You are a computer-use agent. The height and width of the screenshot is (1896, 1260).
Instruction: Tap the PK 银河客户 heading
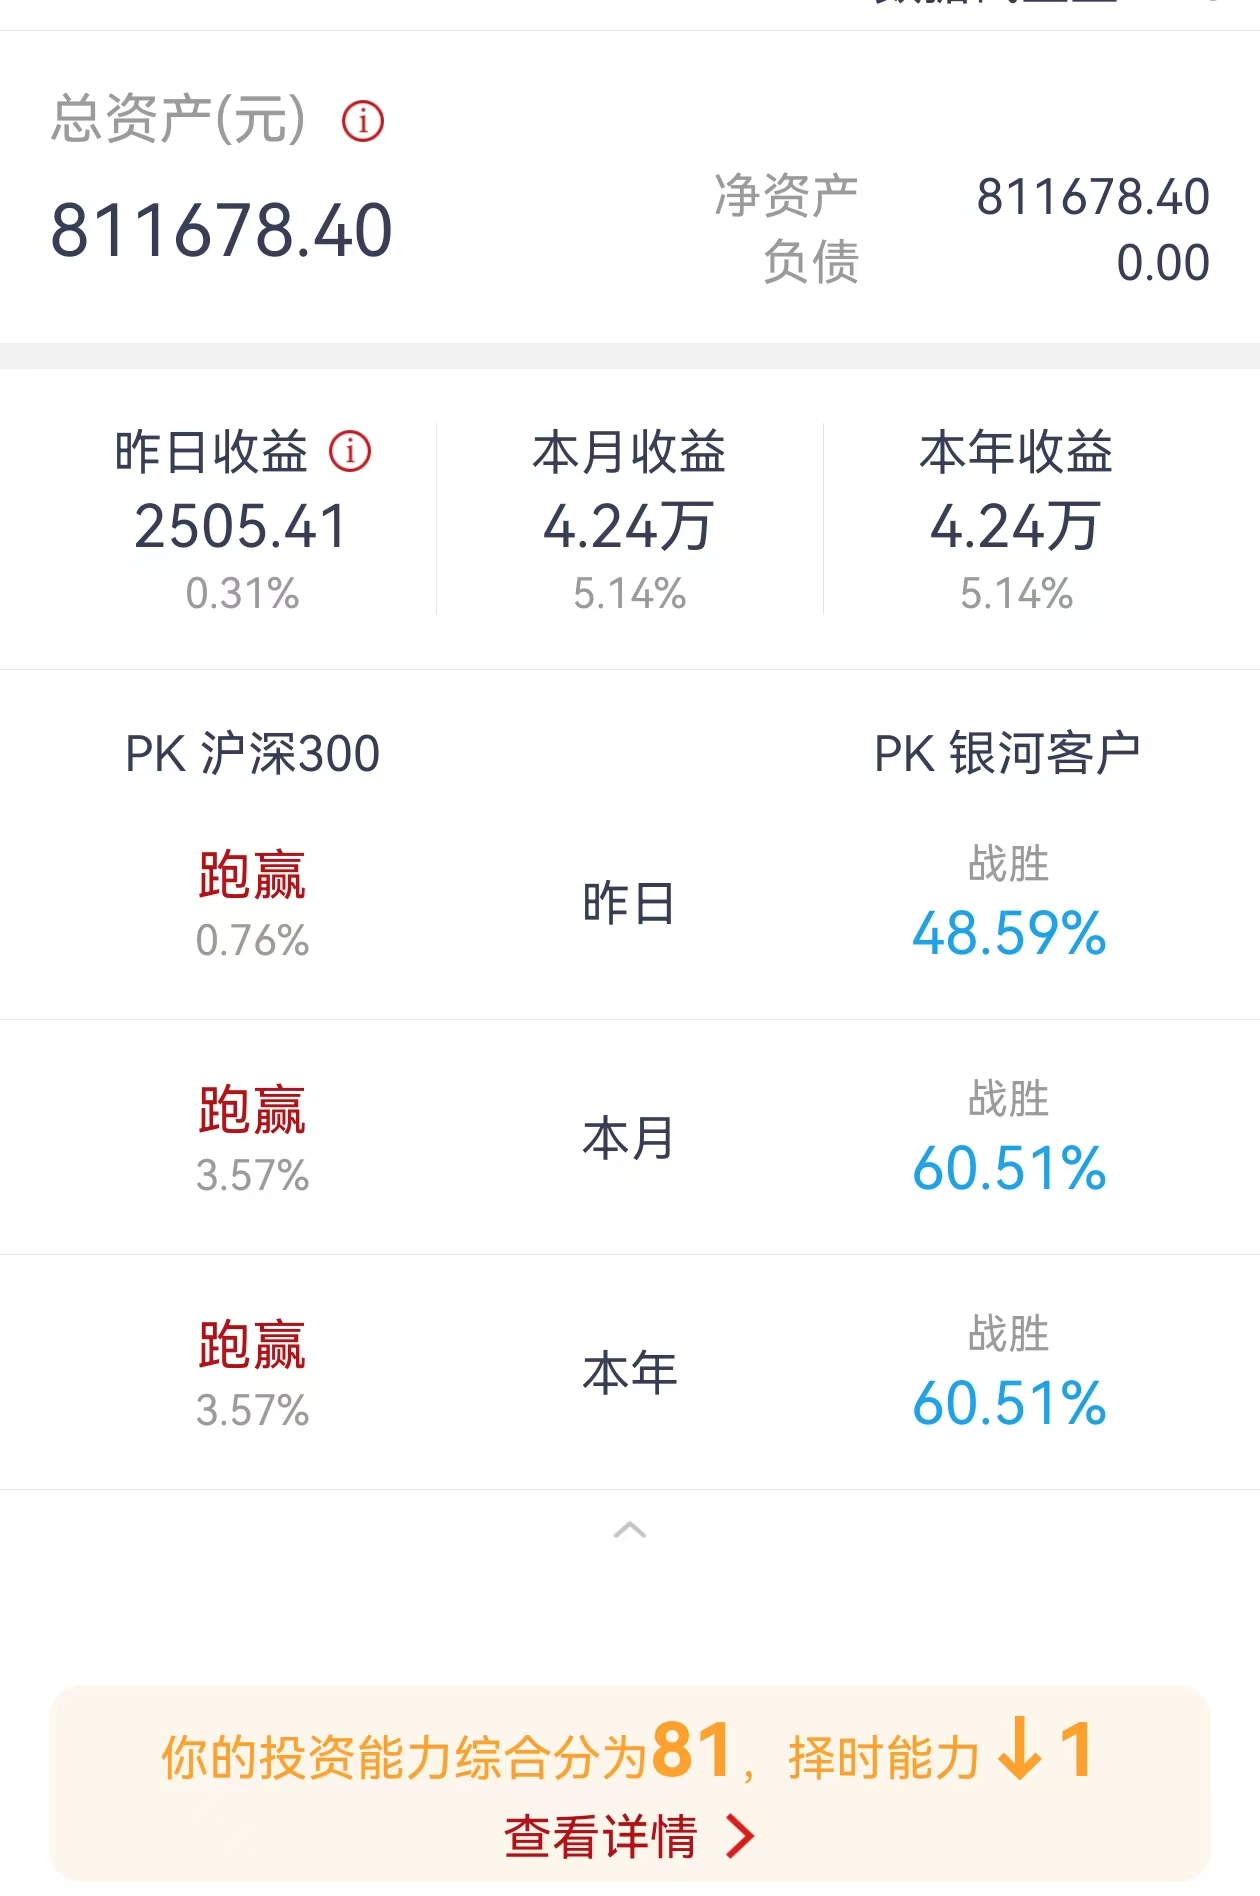pyautogui.click(x=1007, y=754)
